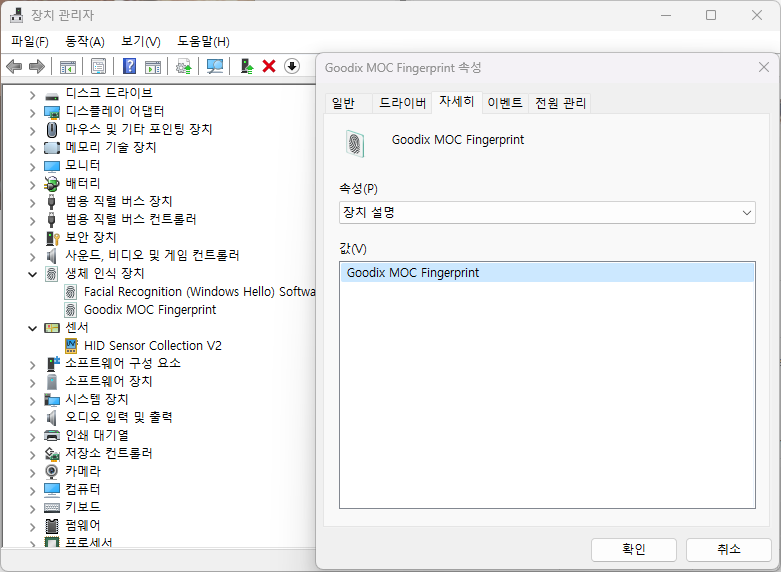Screen dimensions: 781x572
Task: Close the Goodix MOC Fingerprint 속성 dialog
Action: (x=764, y=67)
